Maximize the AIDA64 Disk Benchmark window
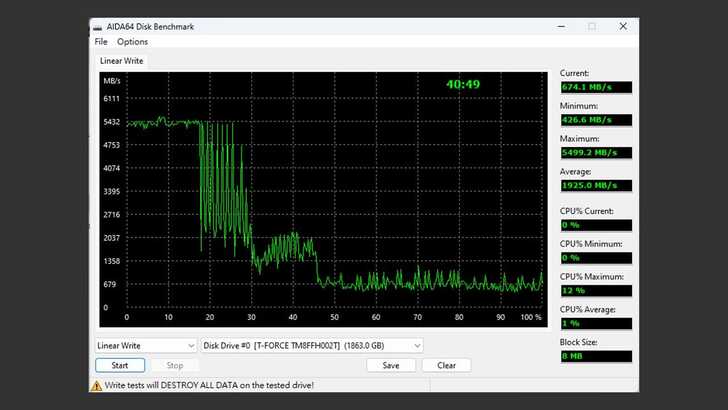 591,26
